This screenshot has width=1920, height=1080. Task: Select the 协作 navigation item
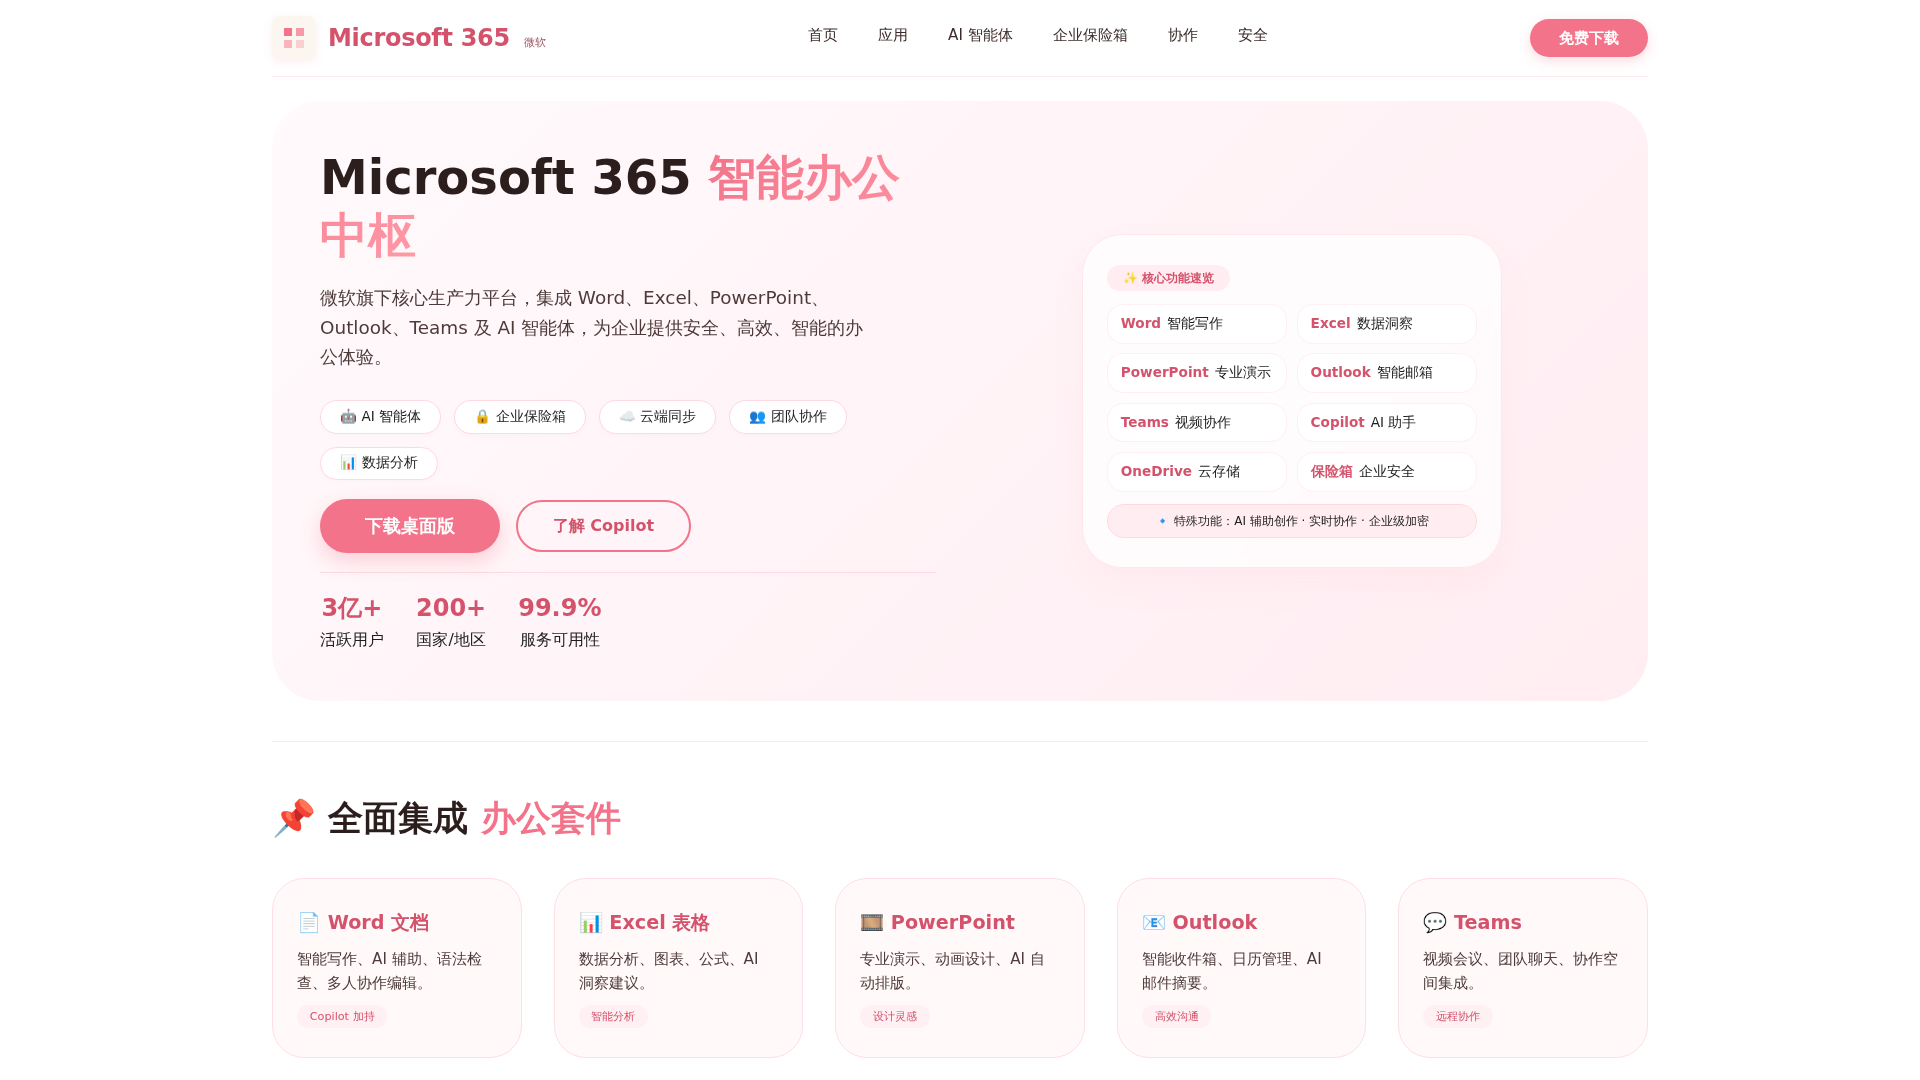pyautogui.click(x=1183, y=35)
